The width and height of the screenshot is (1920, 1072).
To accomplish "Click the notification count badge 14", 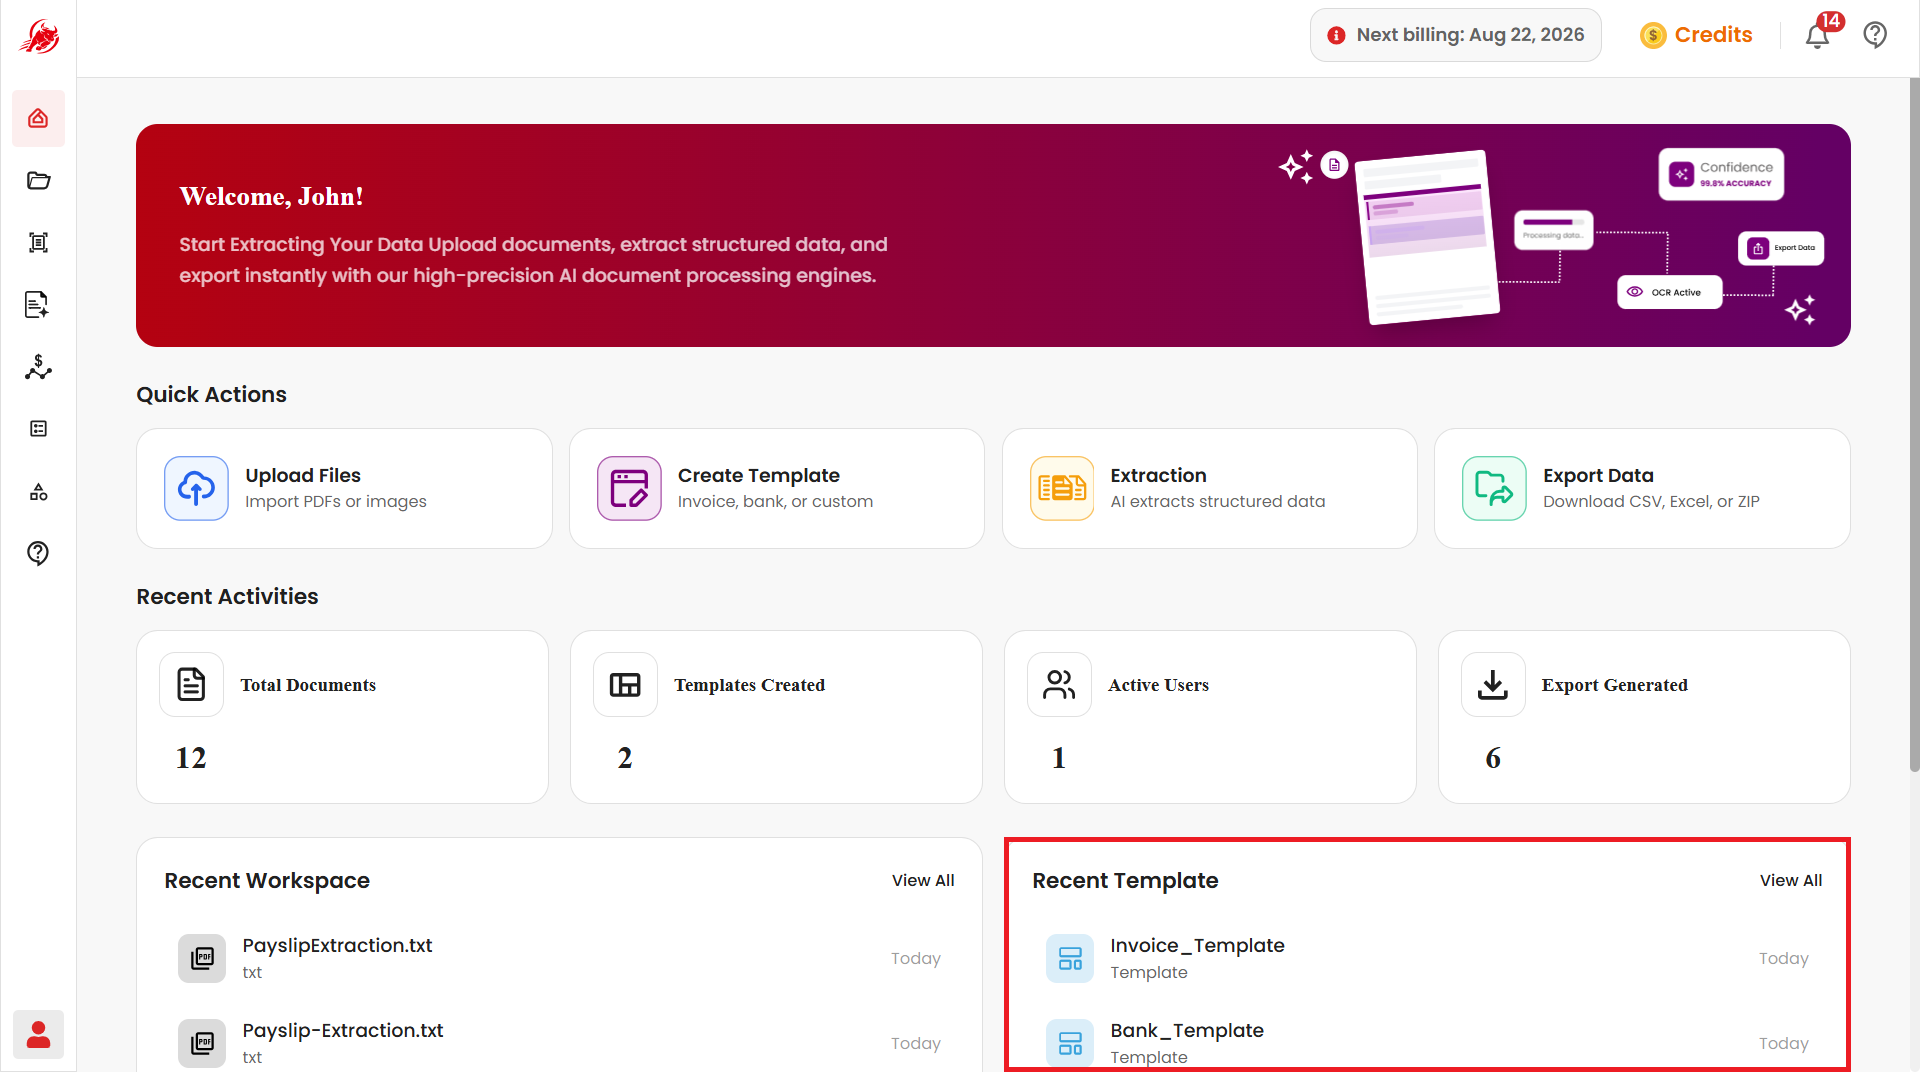I will tap(1830, 21).
